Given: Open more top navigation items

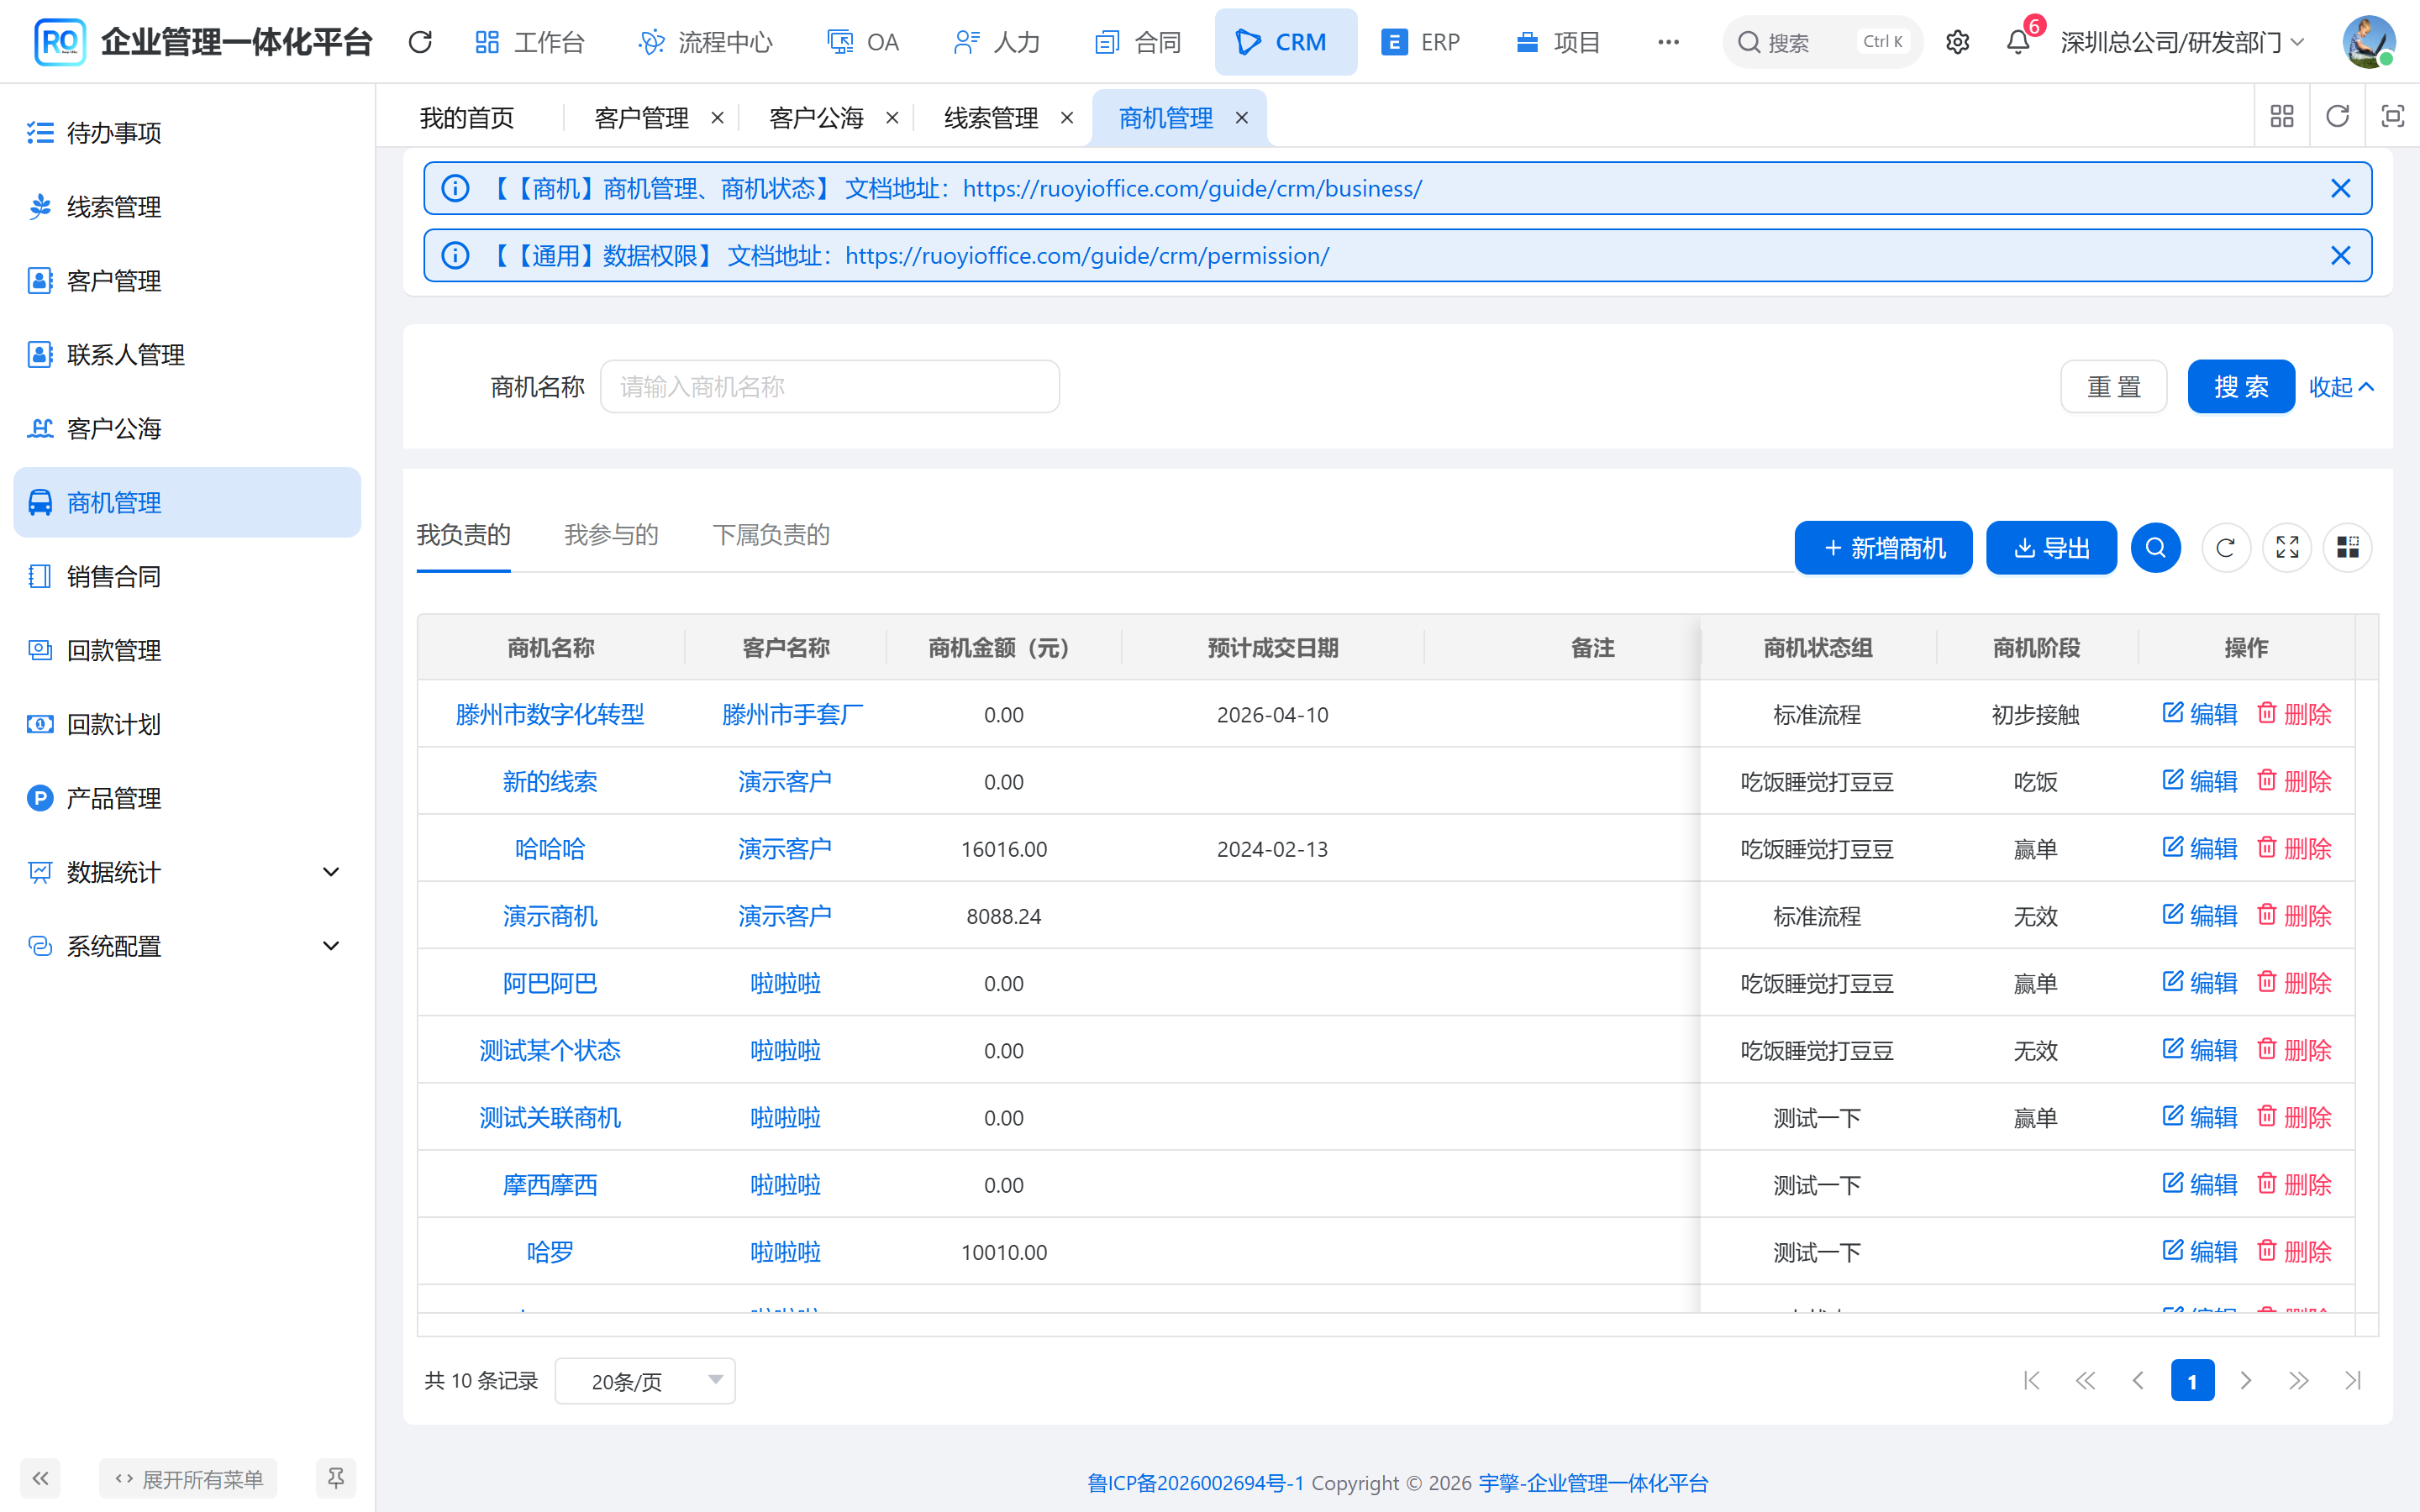Looking at the screenshot, I should [1668, 42].
